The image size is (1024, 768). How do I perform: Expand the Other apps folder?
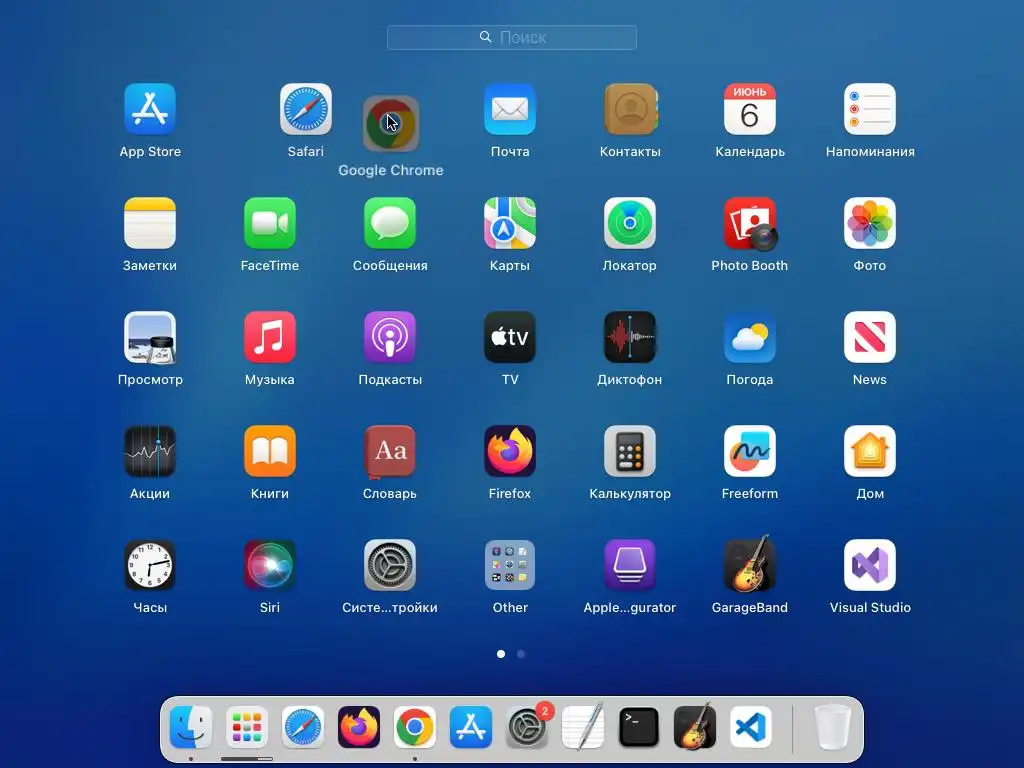[x=510, y=565]
